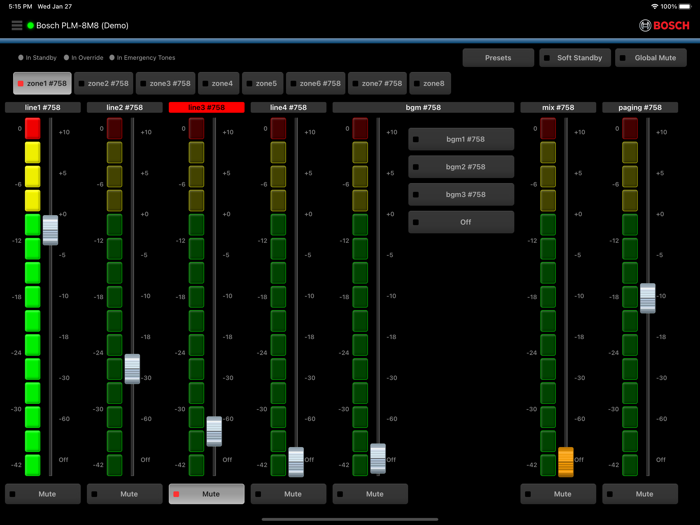Image resolution: width=700 pixels, height=525 pixels.
Task: Select bgm2 #758 source
Action: [x=461, y=167]
